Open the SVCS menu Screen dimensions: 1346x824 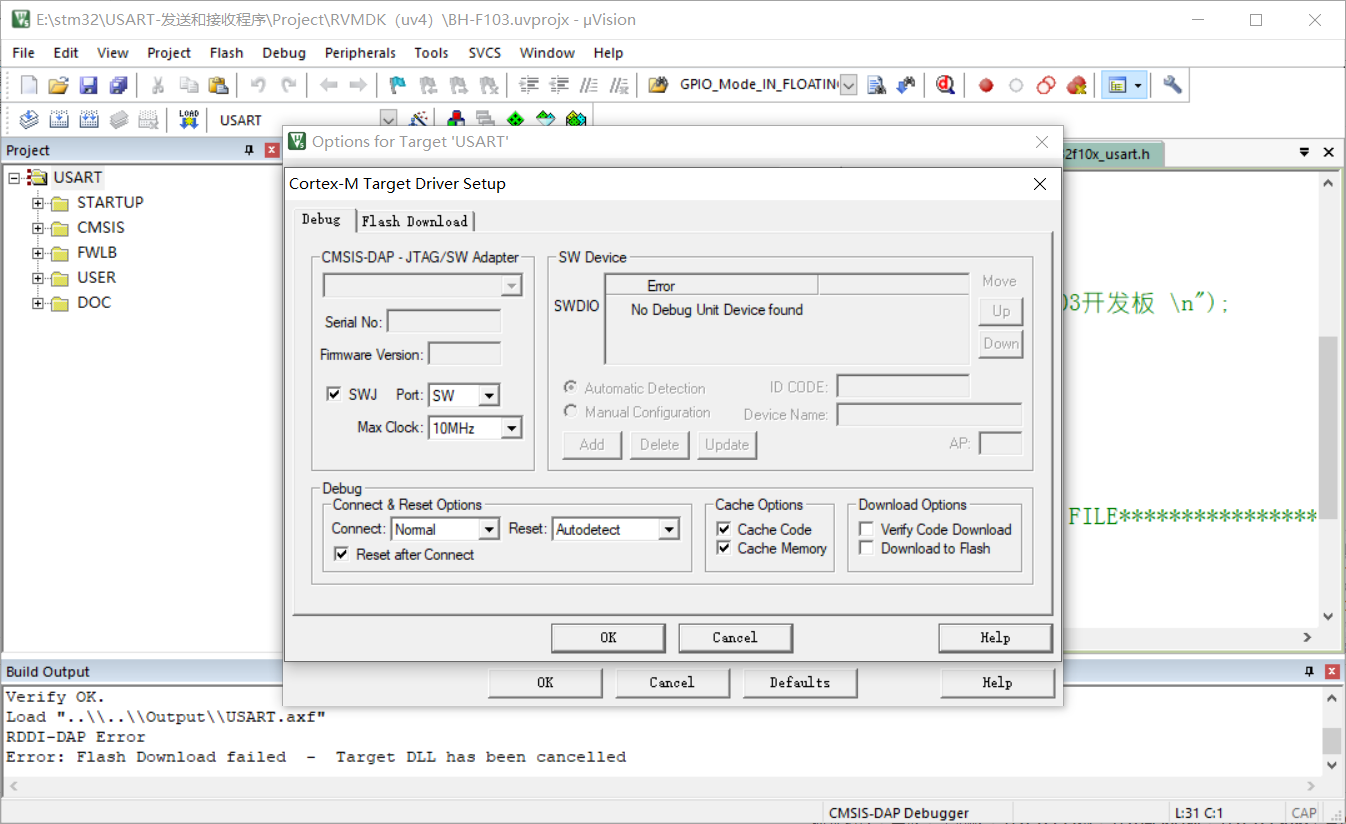coord(485,53)
